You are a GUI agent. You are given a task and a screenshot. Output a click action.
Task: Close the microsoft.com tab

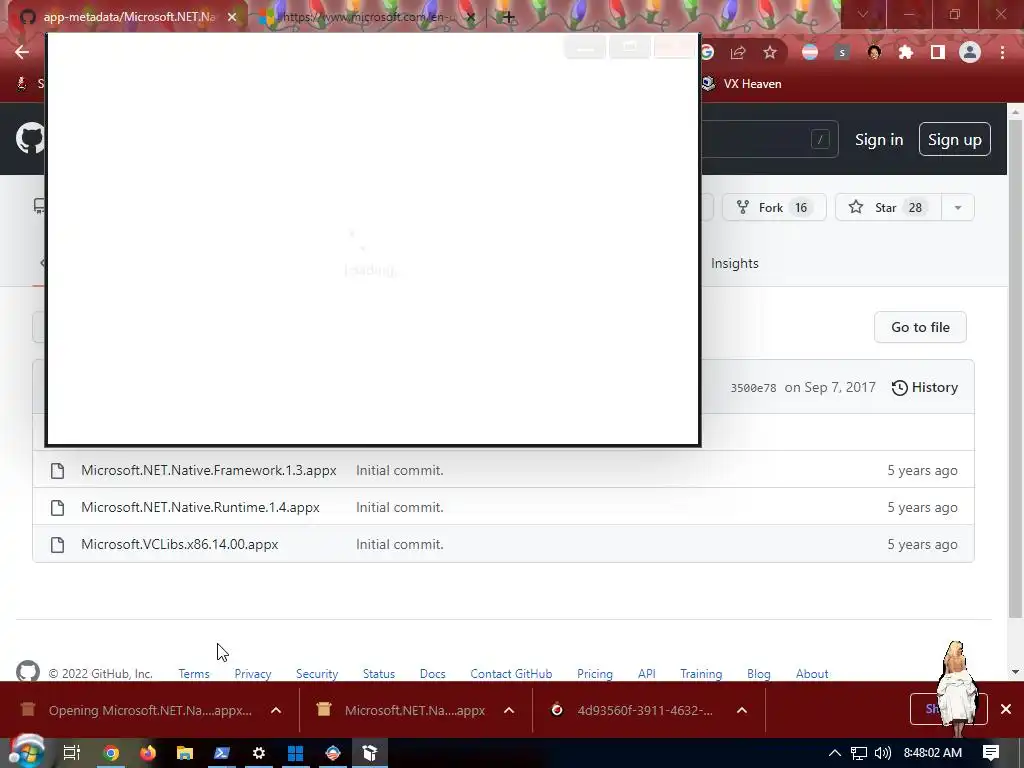[471, 17]
